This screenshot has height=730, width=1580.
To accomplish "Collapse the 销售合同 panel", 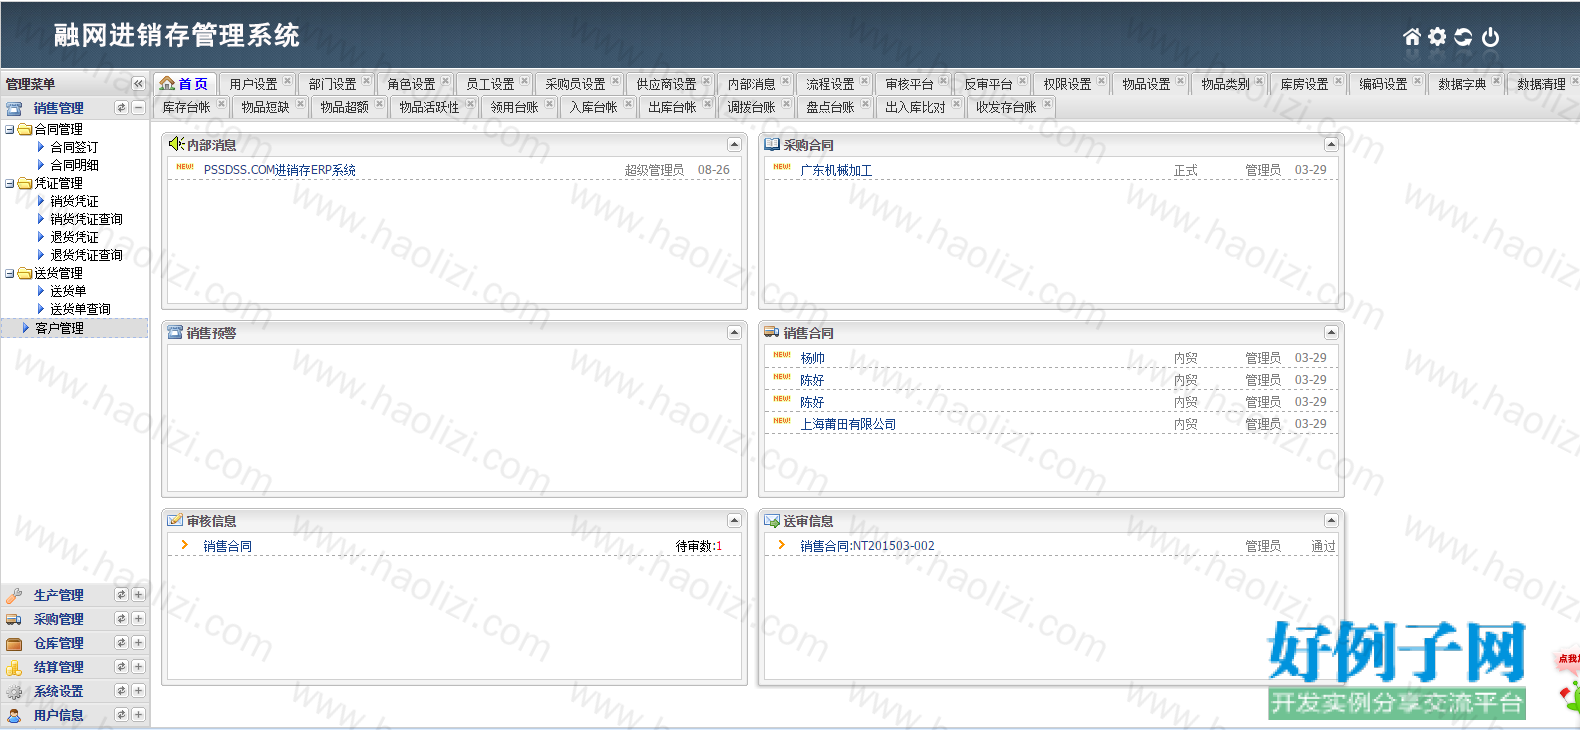I will click(x=1331, y=332).
